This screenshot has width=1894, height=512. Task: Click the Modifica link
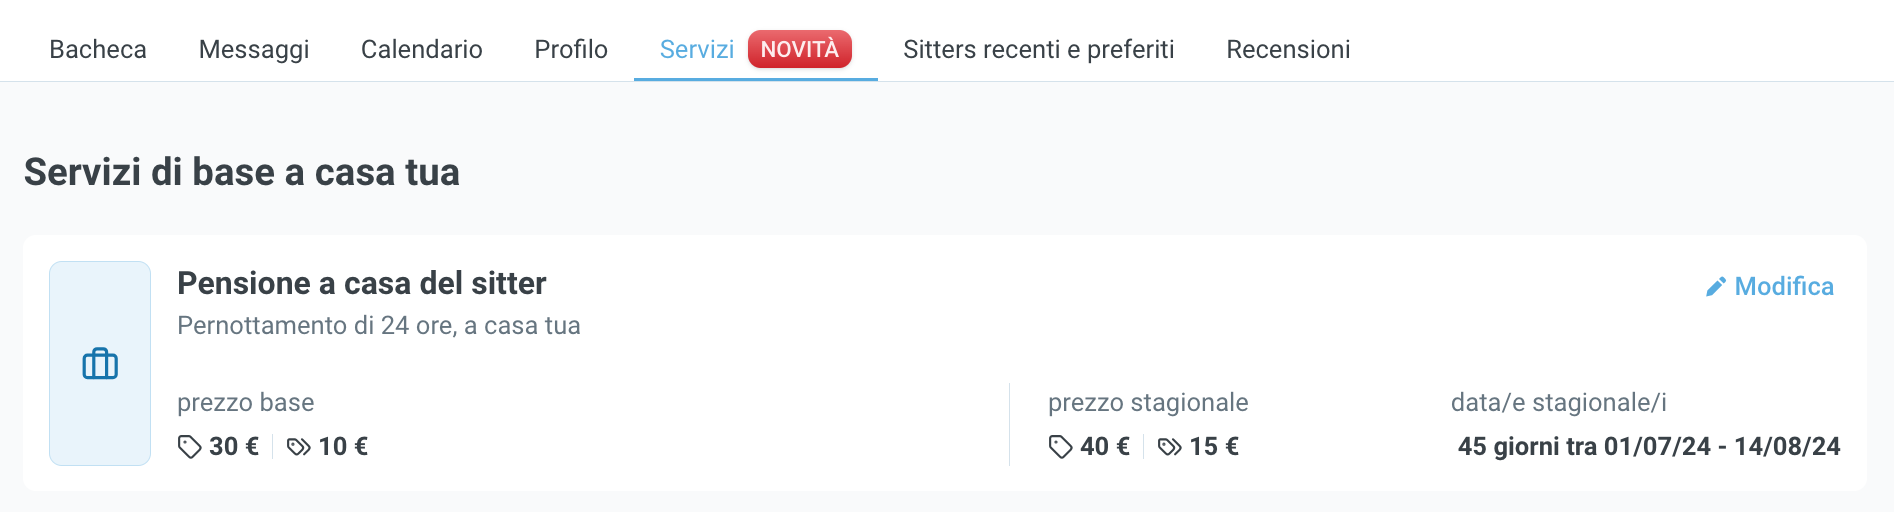pos(1784,287)
